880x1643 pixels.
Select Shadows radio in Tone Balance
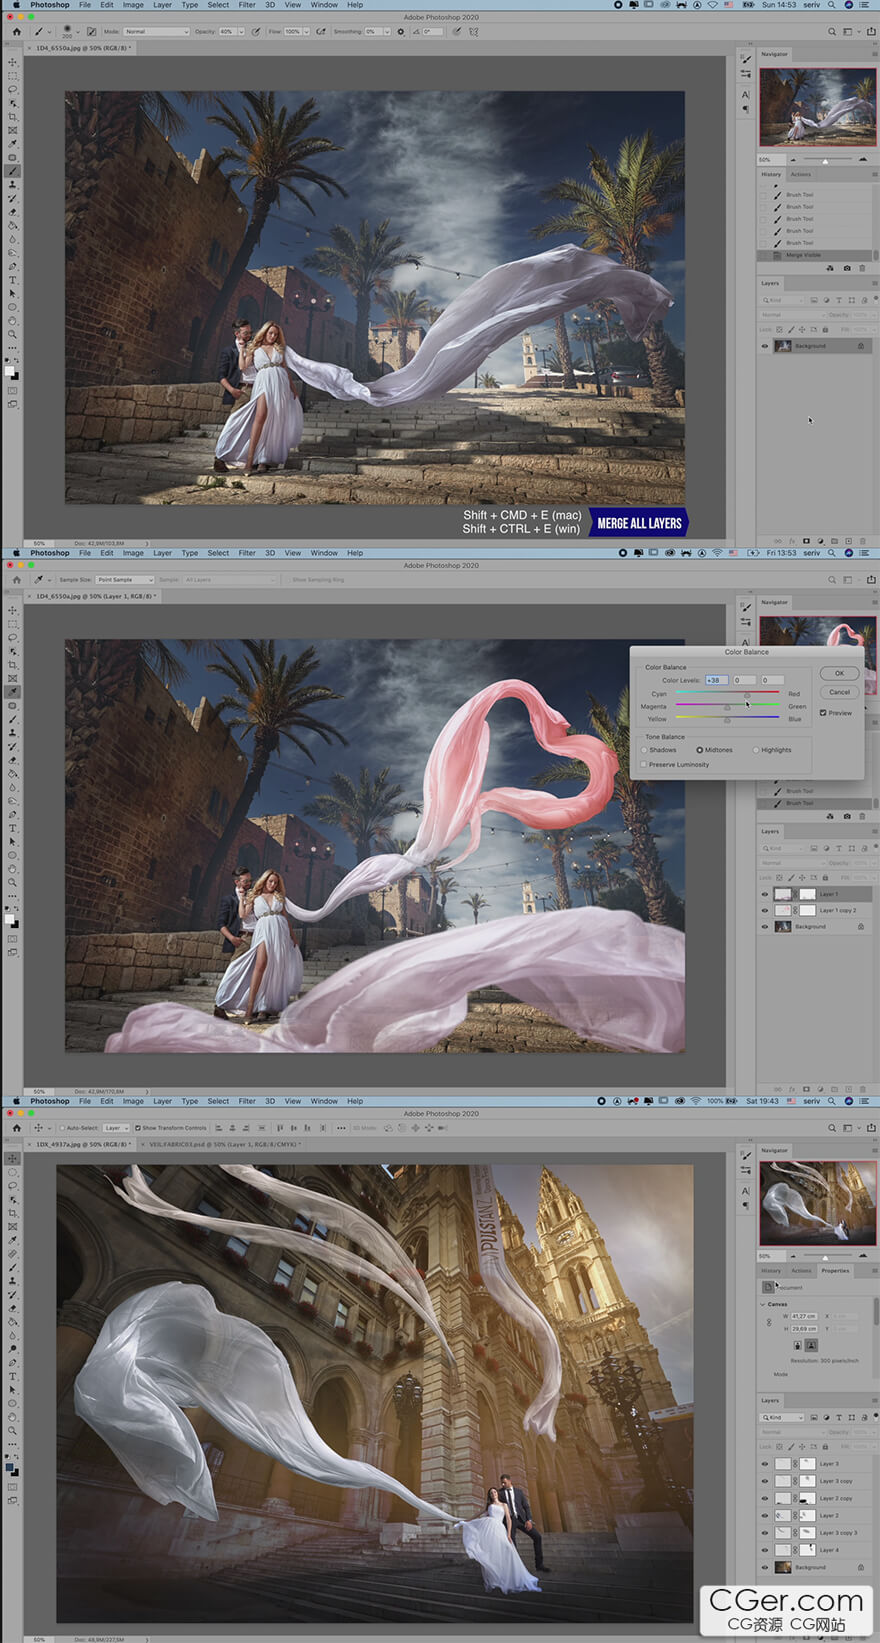tap(644, 750)
